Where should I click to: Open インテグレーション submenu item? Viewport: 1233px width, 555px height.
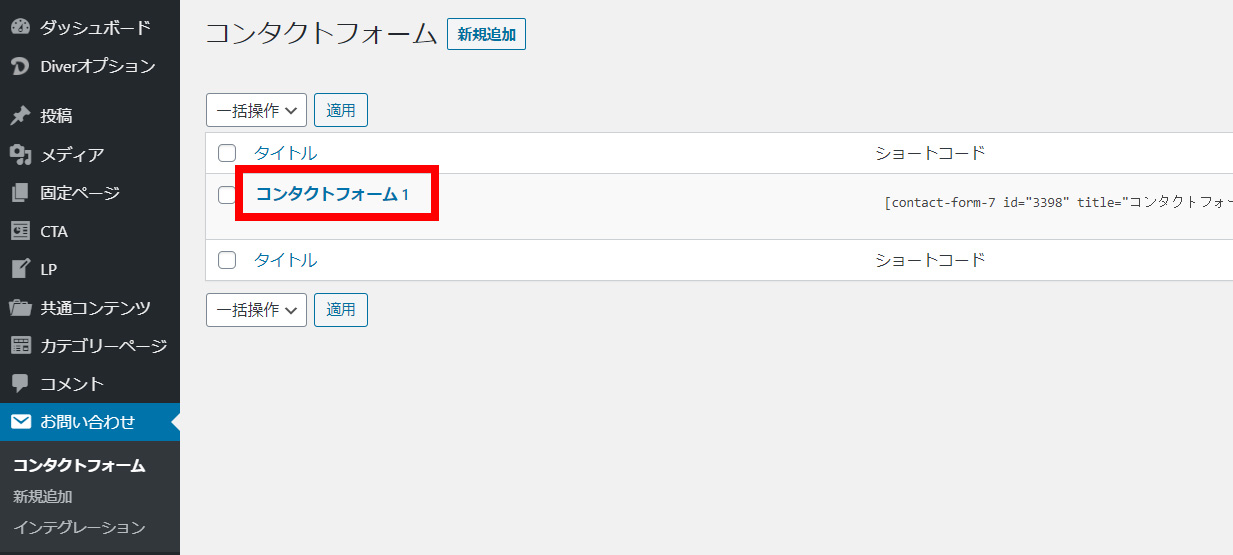79,527
